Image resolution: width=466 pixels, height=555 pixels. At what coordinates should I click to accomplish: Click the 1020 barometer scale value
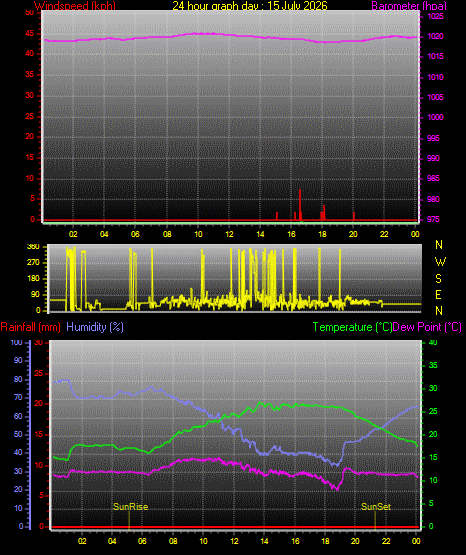point(435,36)
